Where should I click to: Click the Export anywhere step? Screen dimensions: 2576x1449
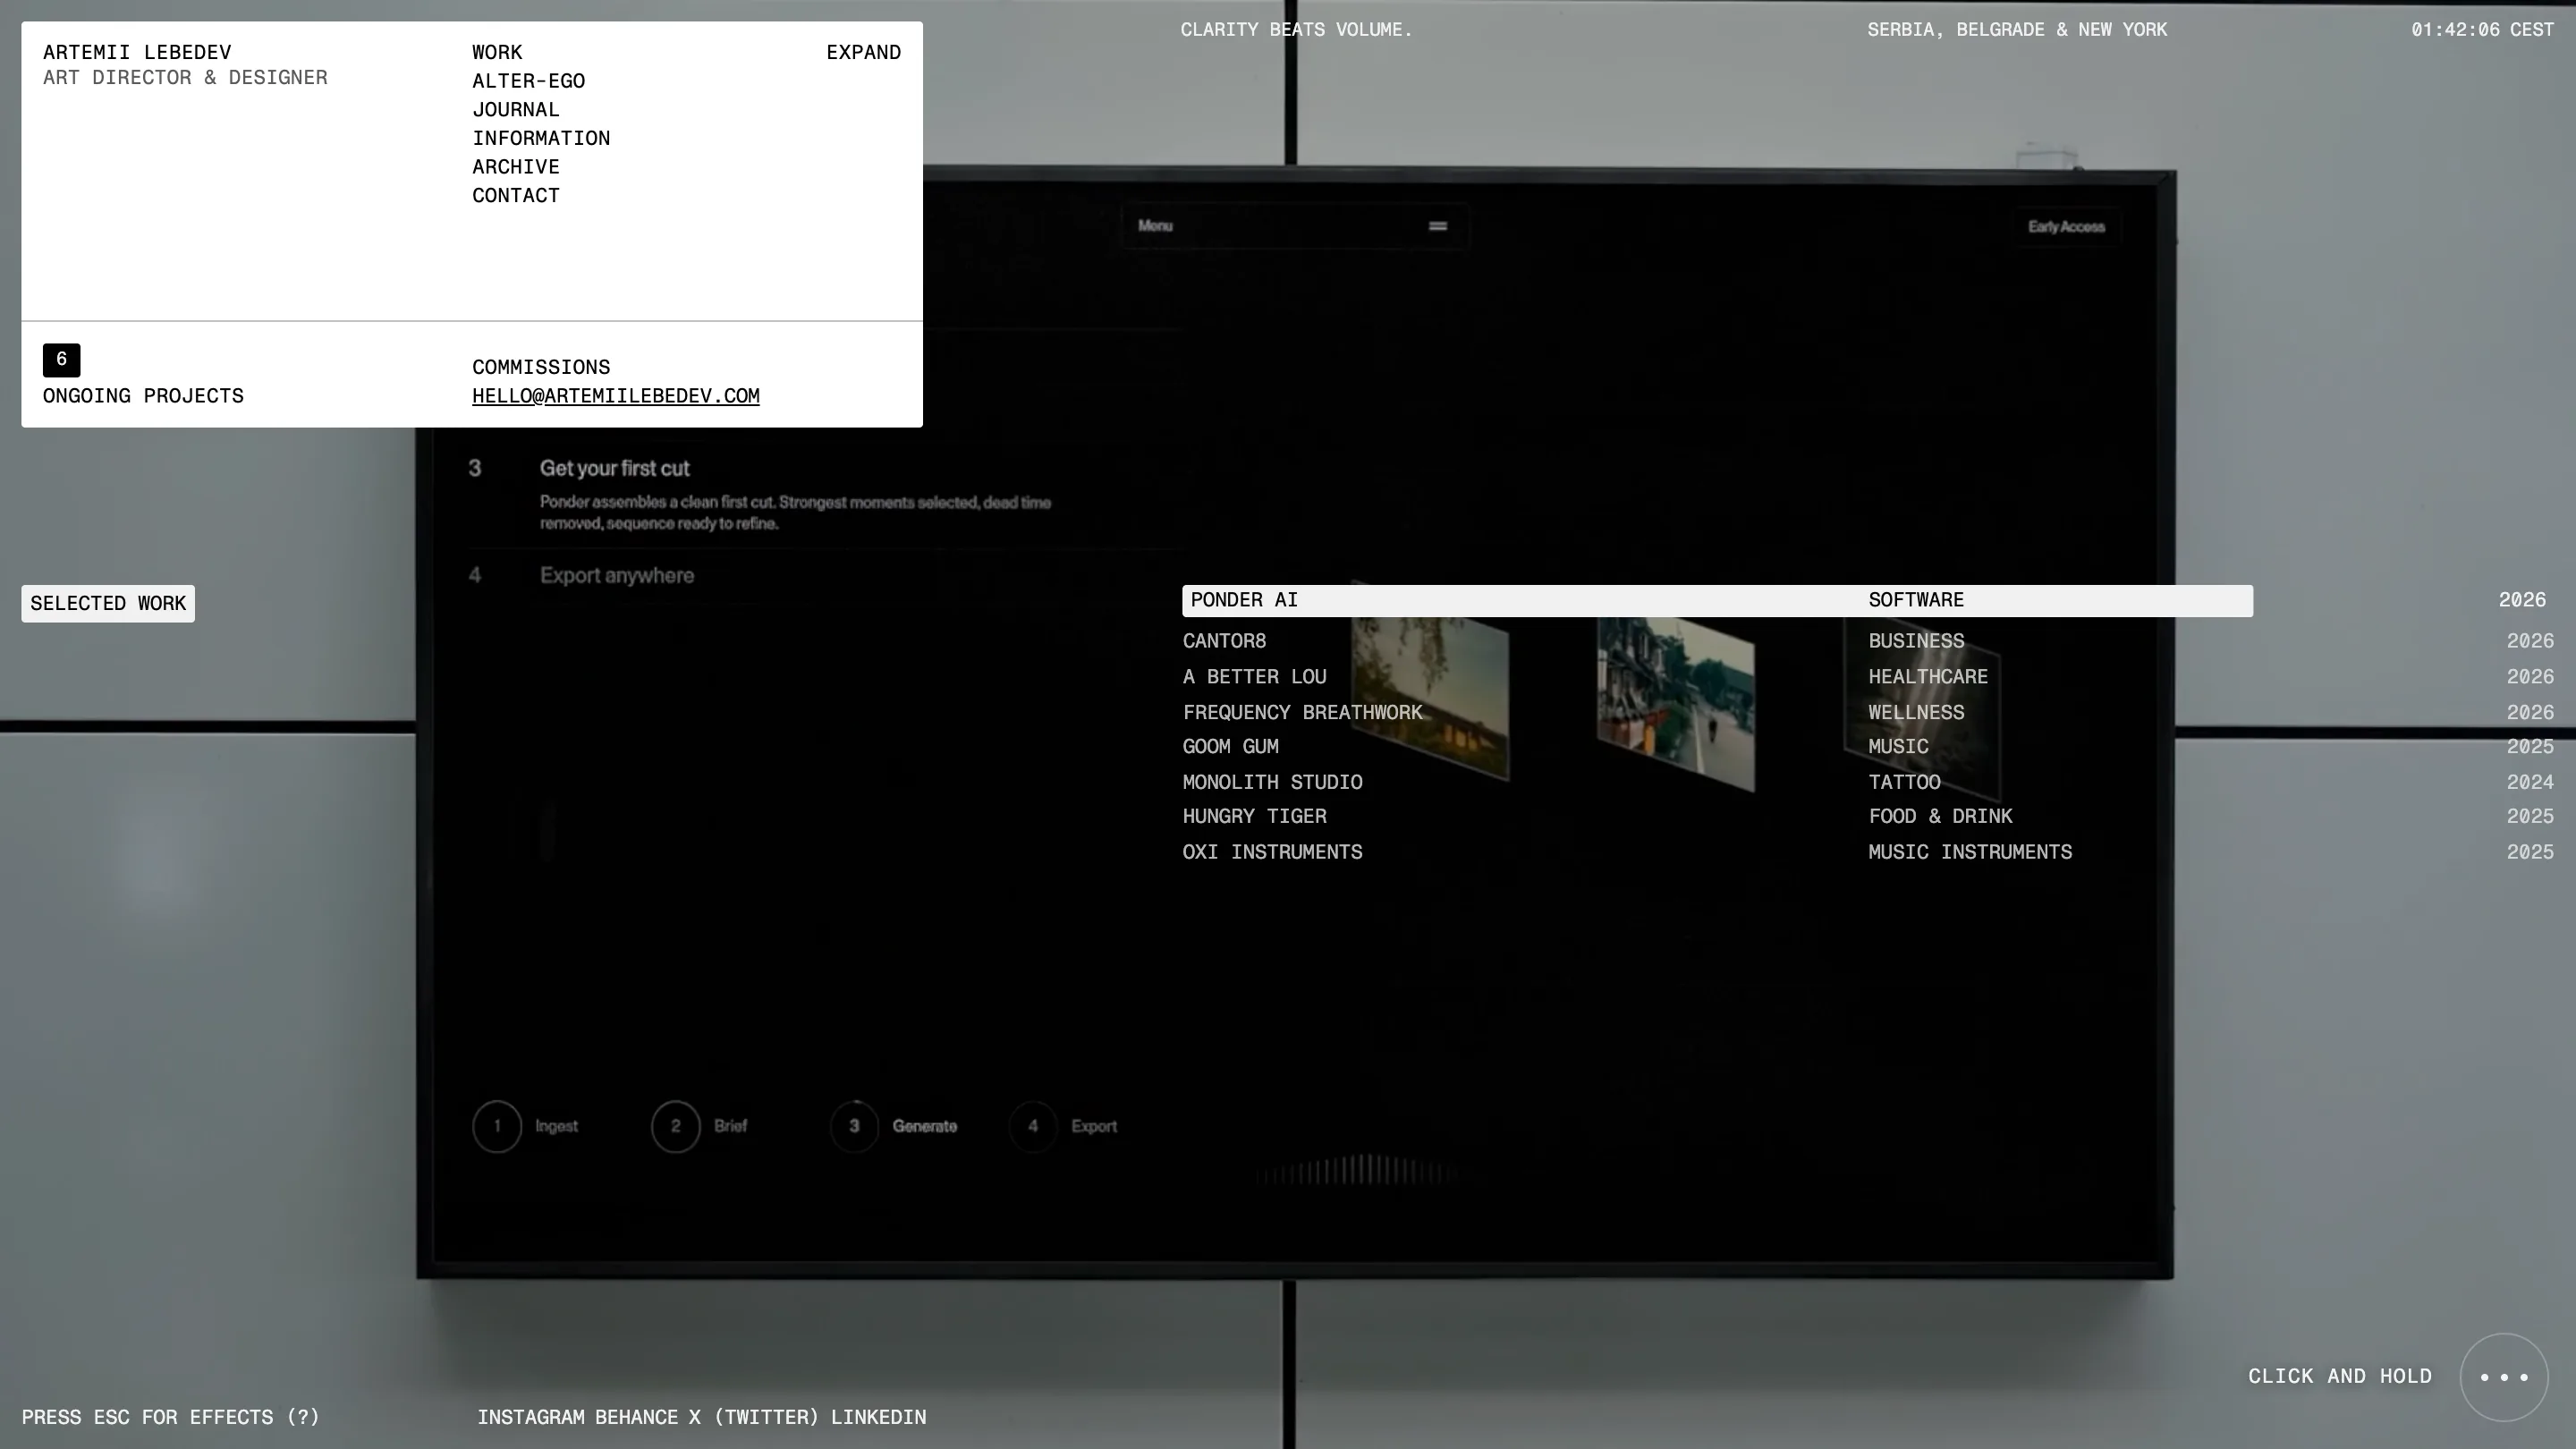click(x=617, y=575)
